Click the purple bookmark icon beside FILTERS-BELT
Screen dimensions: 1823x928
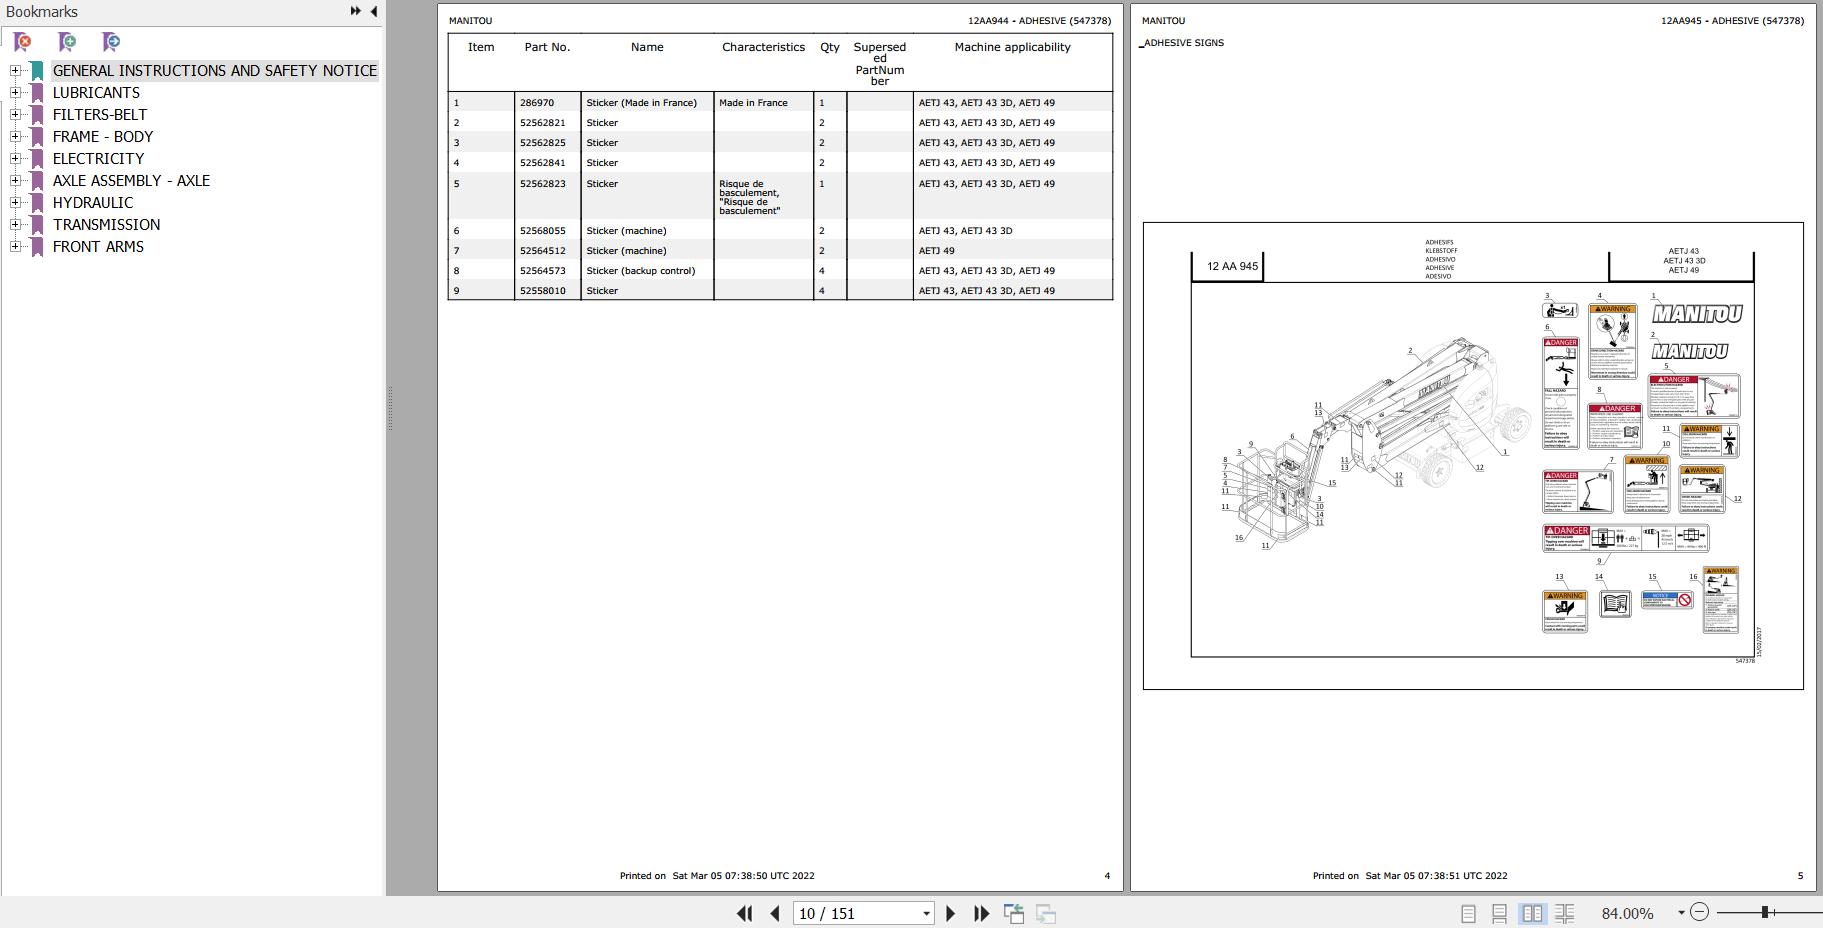[x=37, y=115]
